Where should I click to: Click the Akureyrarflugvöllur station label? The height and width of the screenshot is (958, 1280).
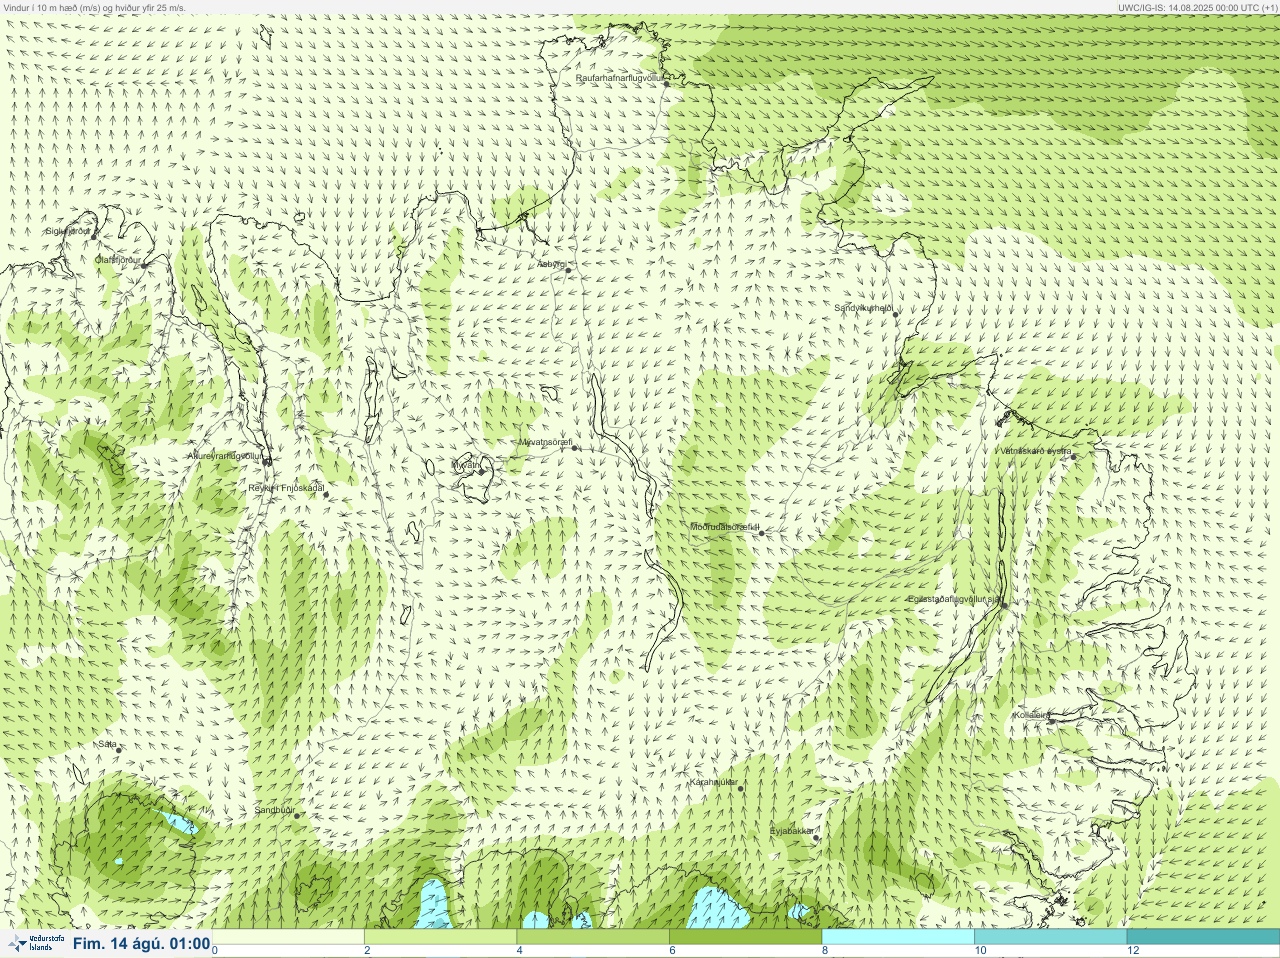click(x=225, y=456)
